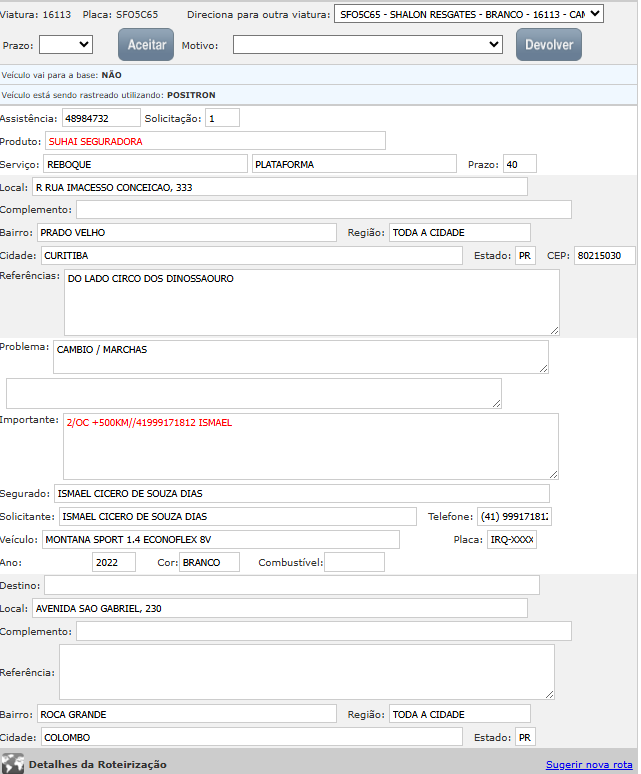Click the CEP field showing 80215030
The image size is (641, 774).
click(x=604, y=256)
